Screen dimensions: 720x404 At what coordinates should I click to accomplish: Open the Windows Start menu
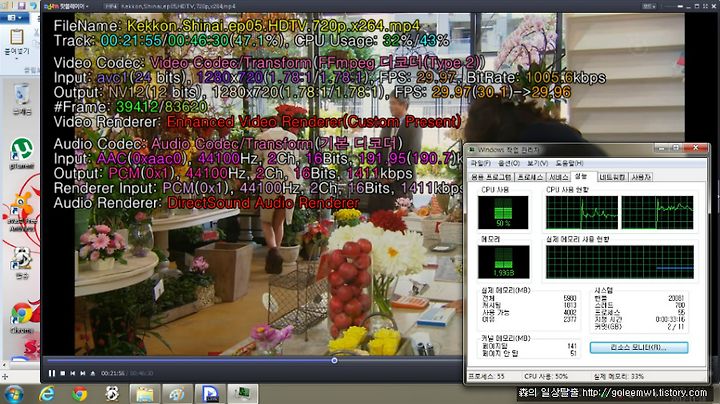[x=13, y=394]
